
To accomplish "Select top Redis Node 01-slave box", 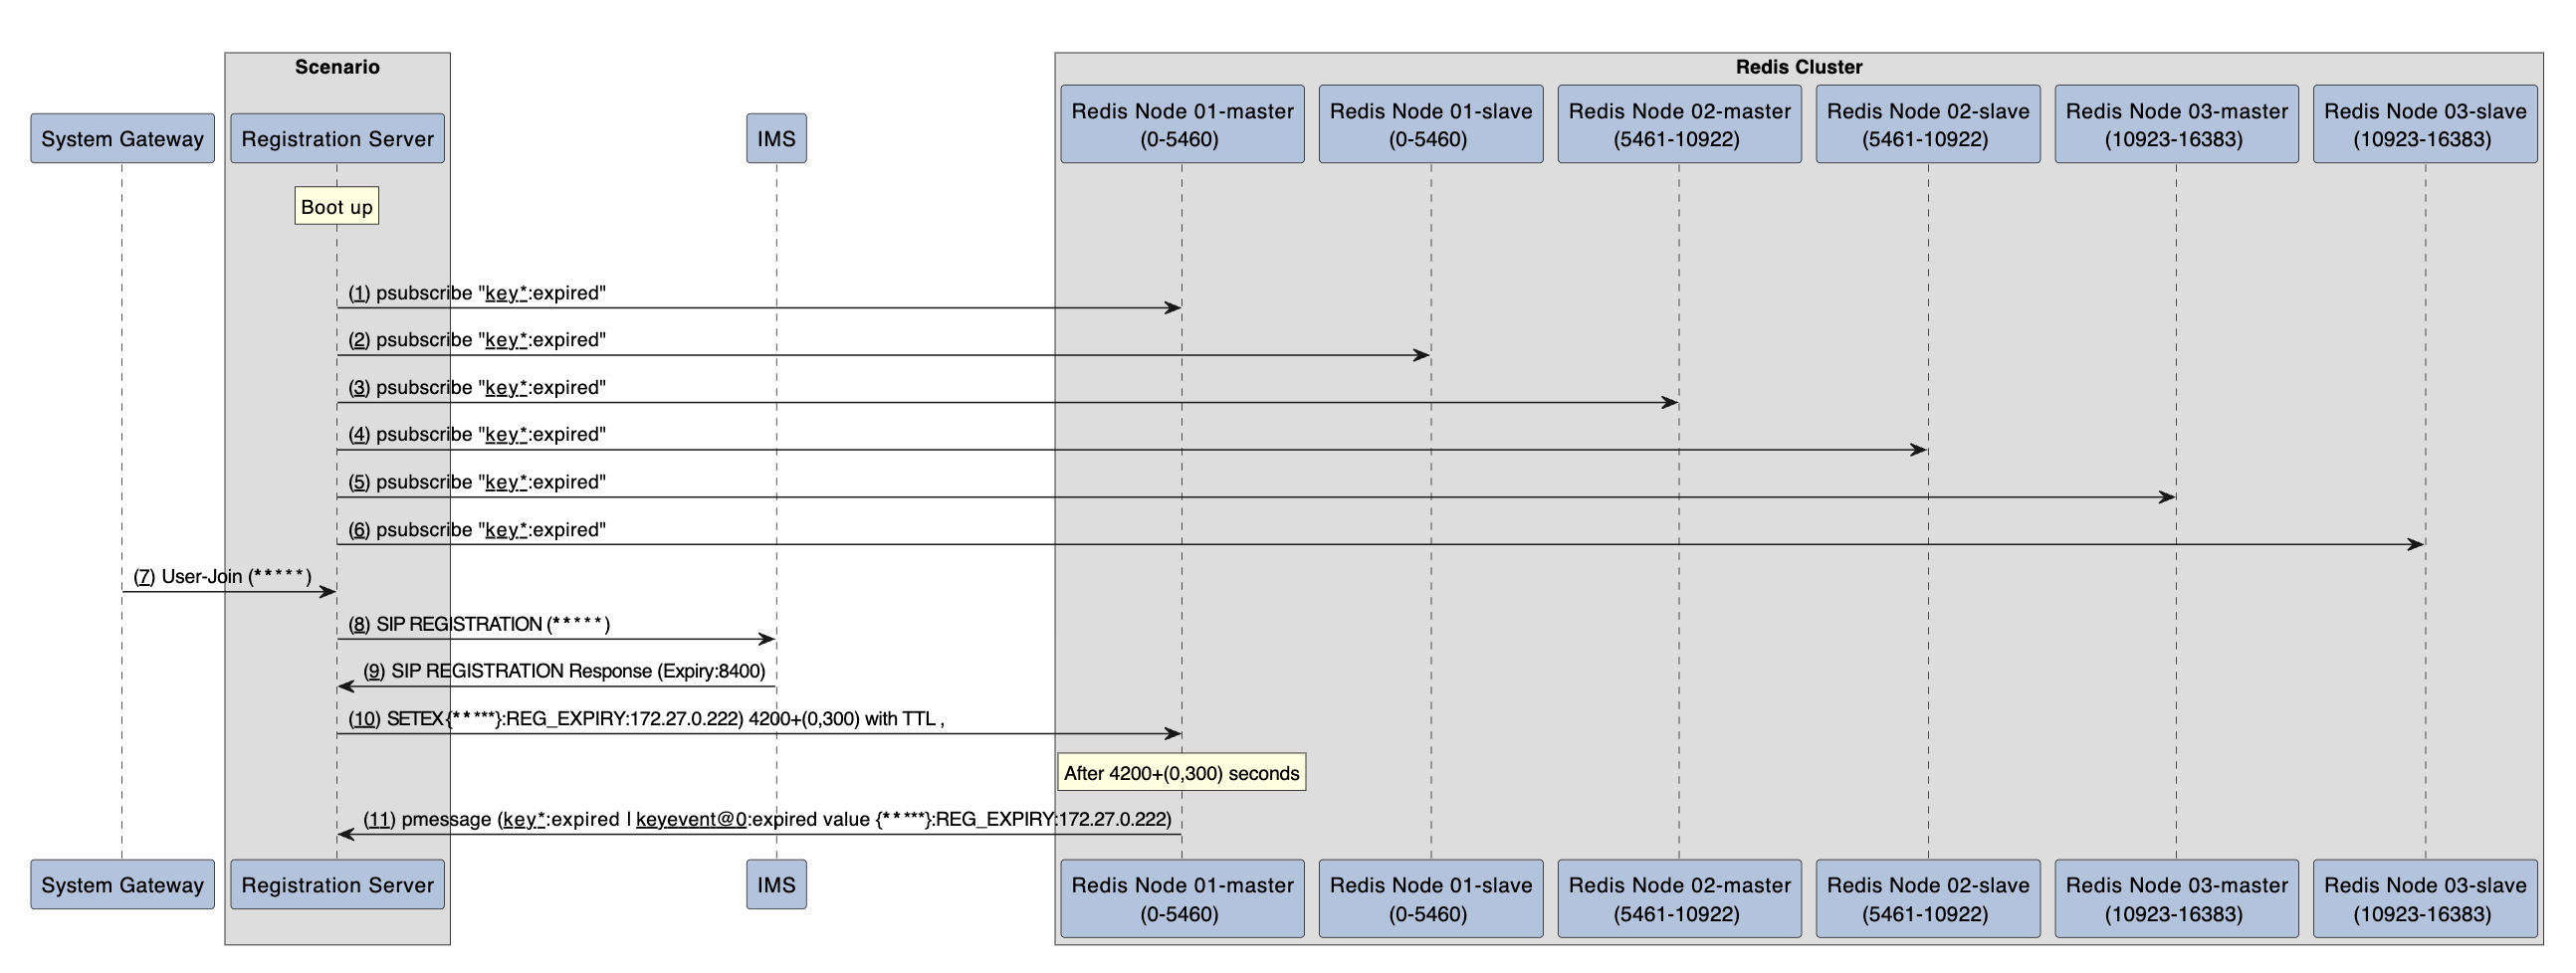I will point(1431,124).
